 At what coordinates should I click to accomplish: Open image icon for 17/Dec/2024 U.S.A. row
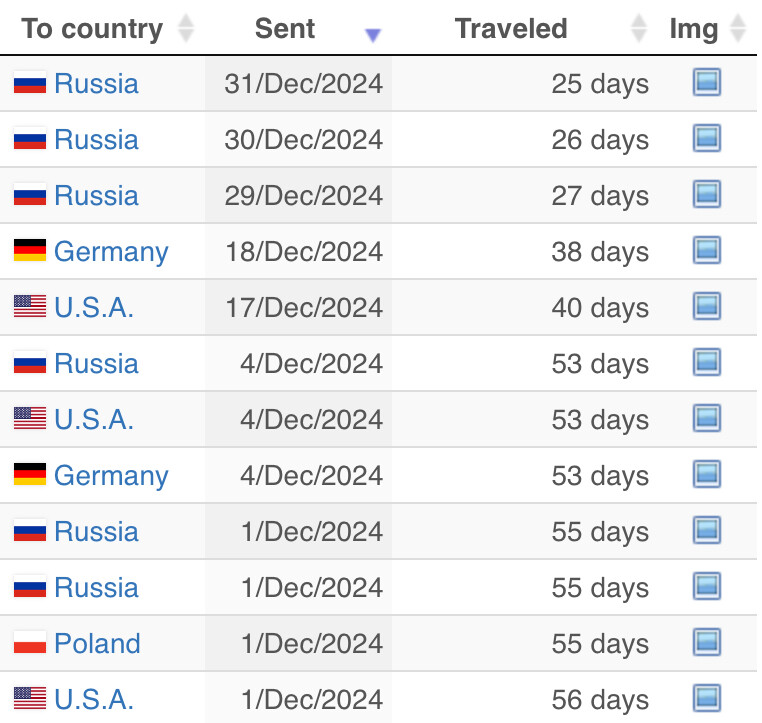click(x=707, y=307)
